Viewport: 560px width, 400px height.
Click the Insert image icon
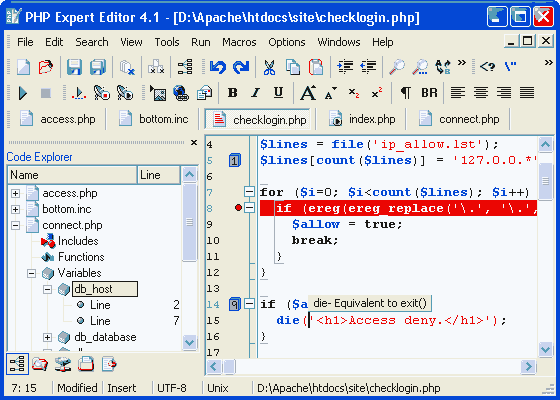(x=158, y=93)
